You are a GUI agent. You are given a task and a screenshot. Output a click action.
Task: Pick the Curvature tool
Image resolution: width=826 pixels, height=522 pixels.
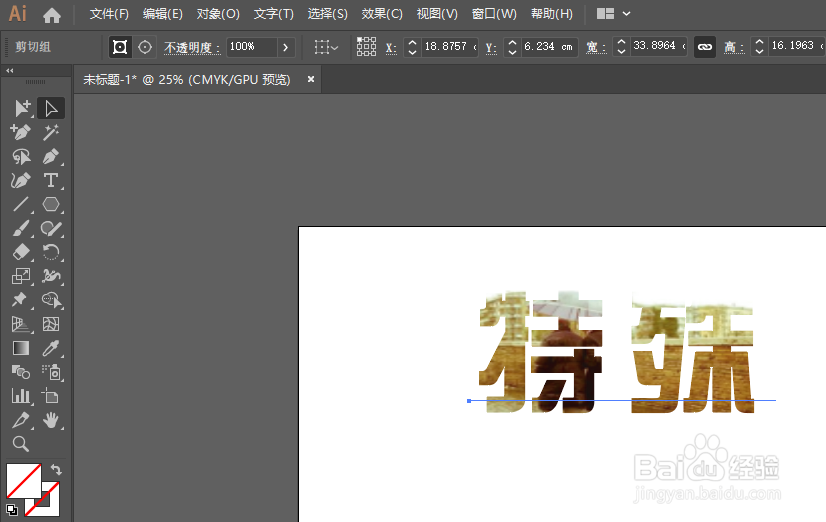click(21, 181)
